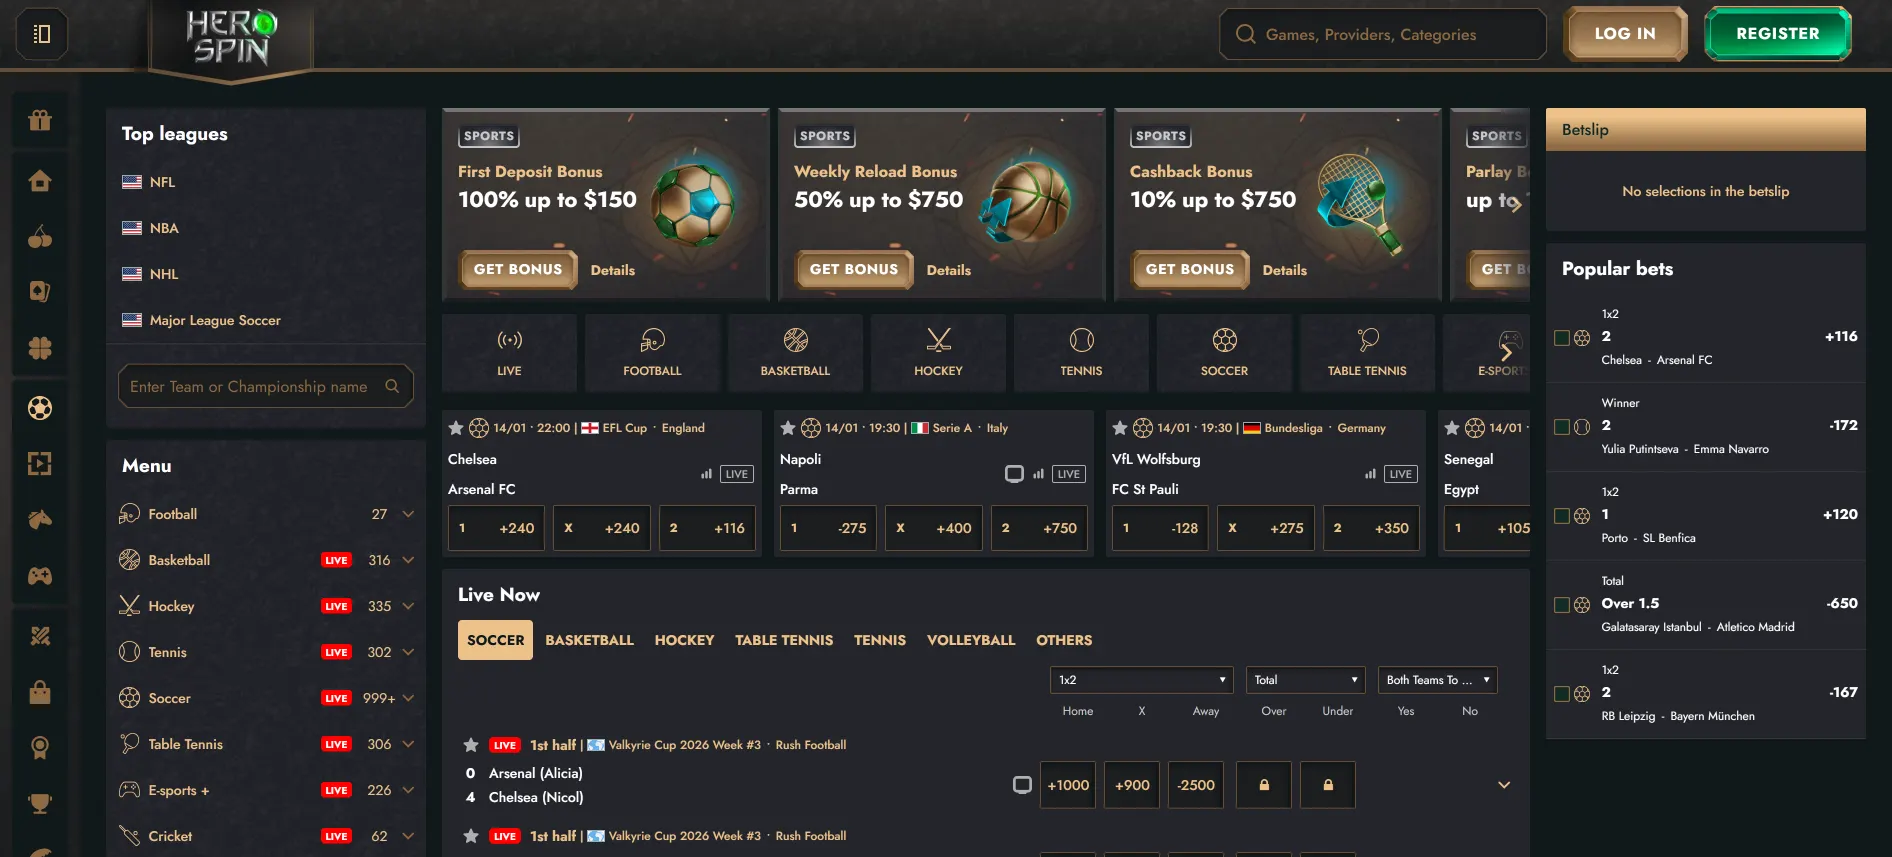The width and height of the screenshot is (1892, 857).
Task: Click the trophy icon in sidebar
Action: [40, 803]
